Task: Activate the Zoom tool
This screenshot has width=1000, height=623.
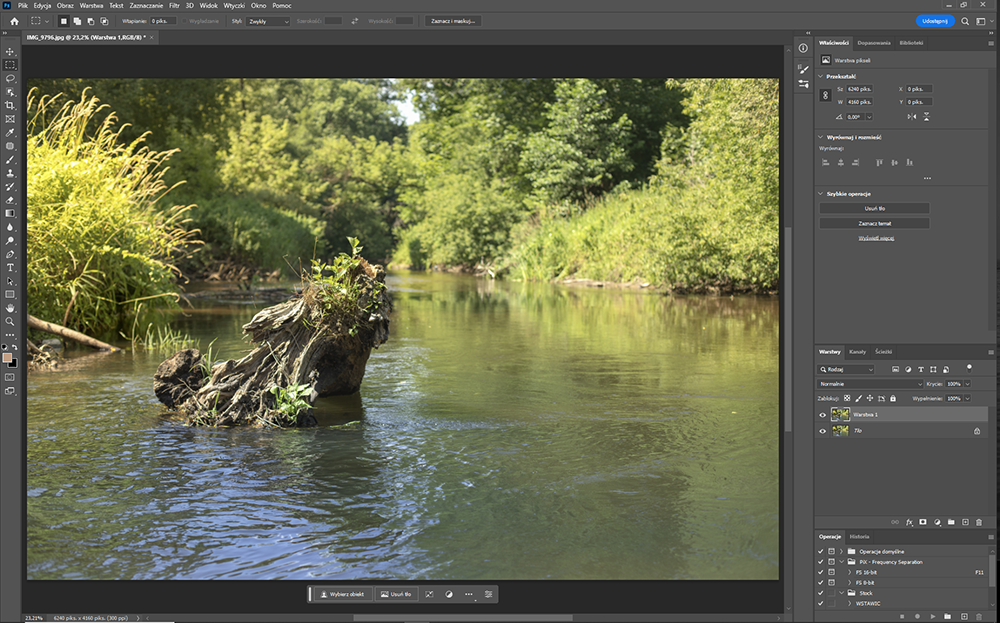Action: [x=10, y=322]
